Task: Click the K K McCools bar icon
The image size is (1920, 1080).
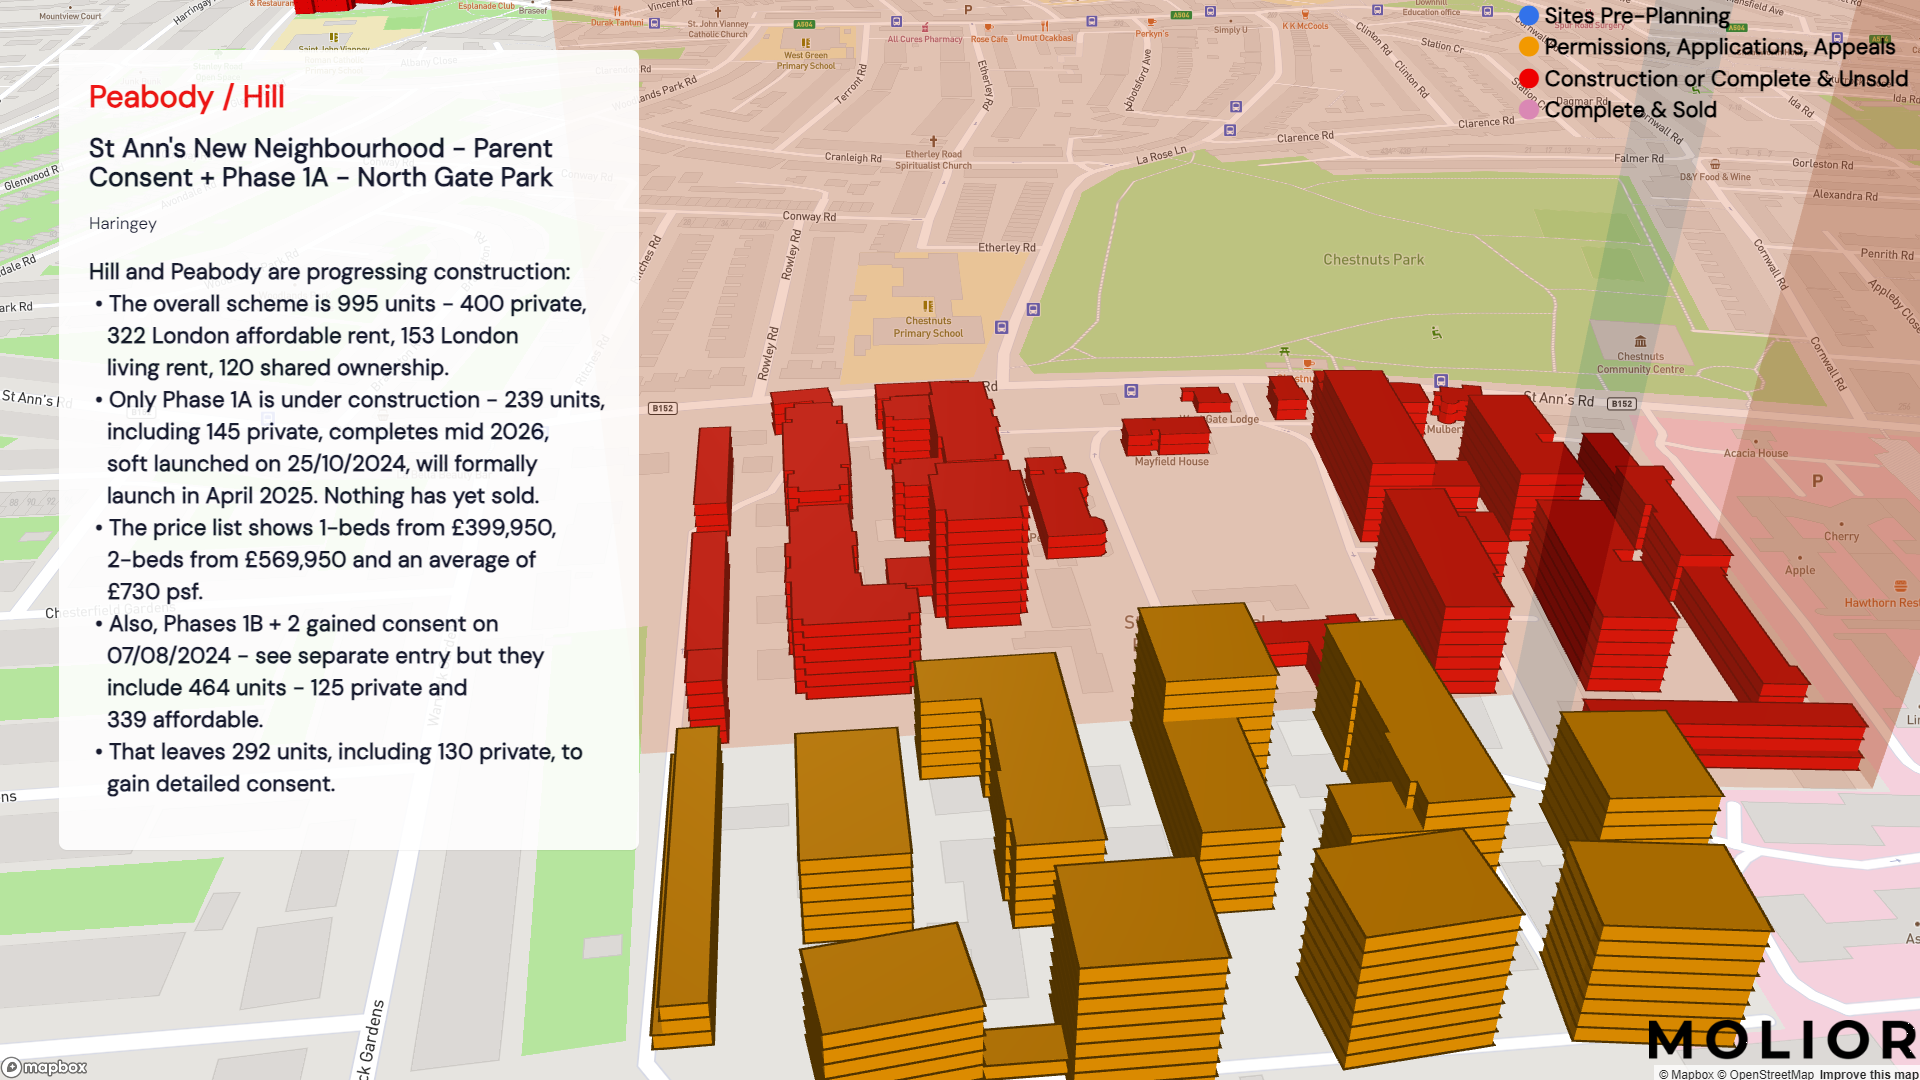Action: click(x=1305, y=14)
